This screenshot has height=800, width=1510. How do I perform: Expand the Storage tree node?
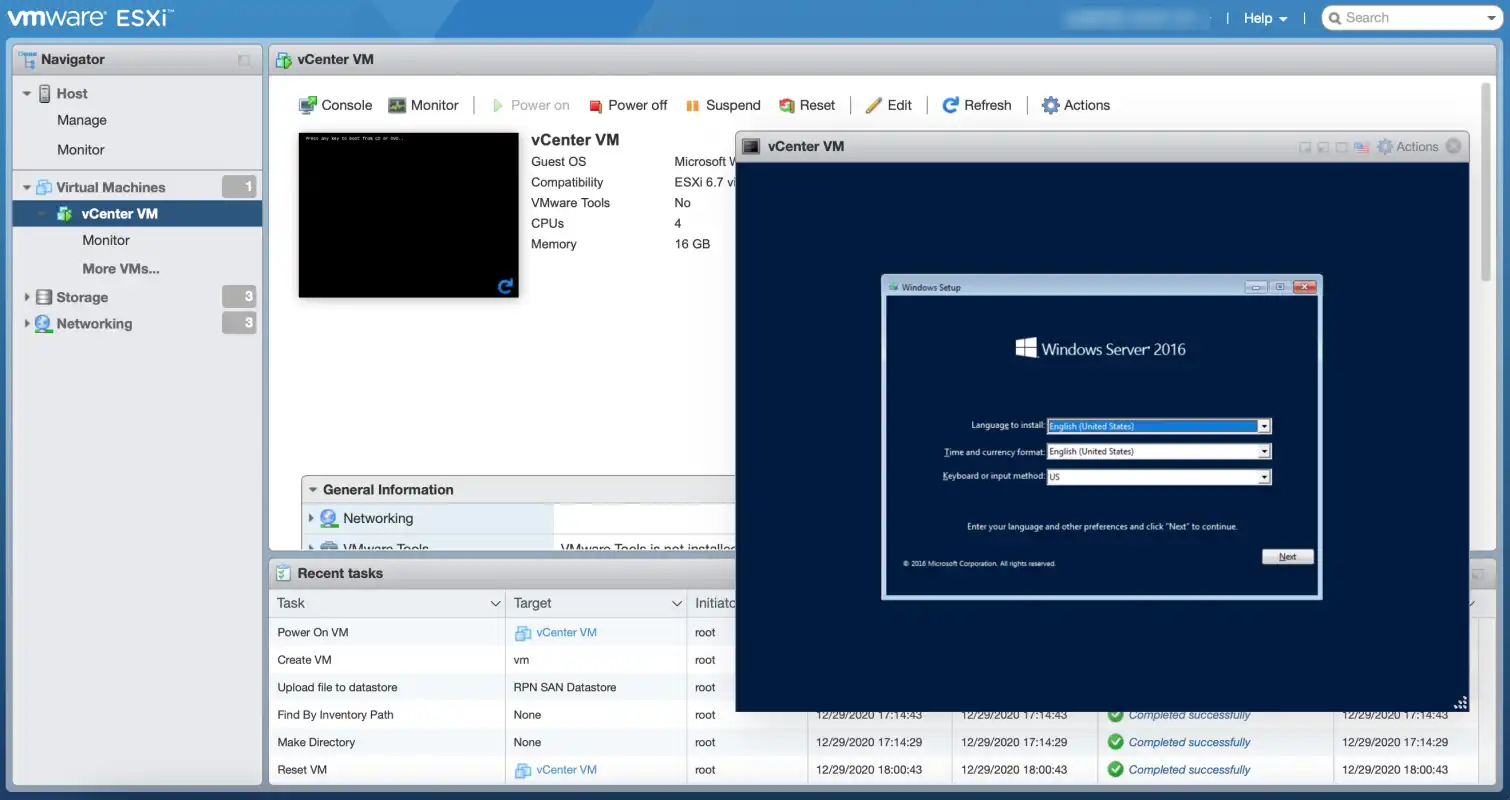click(x=27, y=297)
